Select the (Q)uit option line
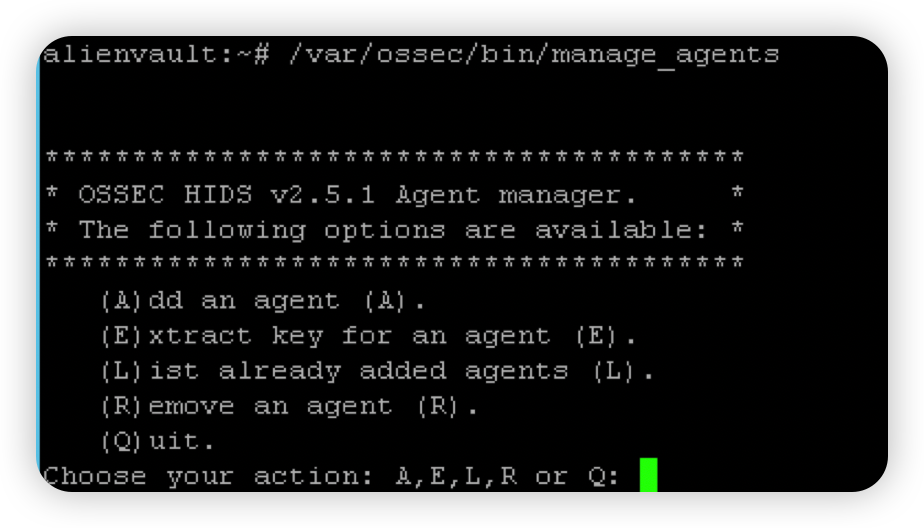 [157, 441]
